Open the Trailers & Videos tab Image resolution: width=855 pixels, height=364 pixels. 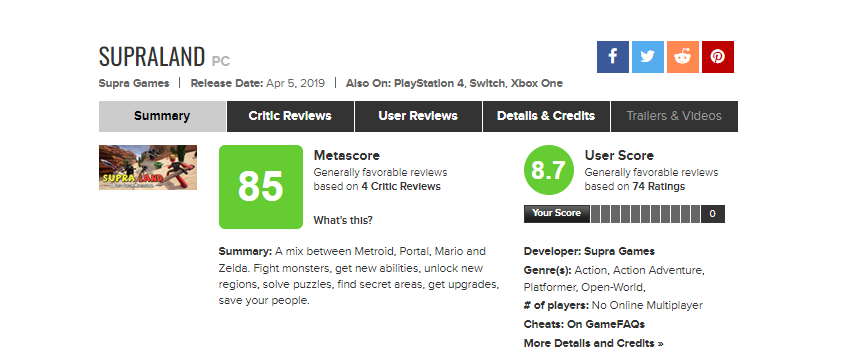click(x=674, y=116)
